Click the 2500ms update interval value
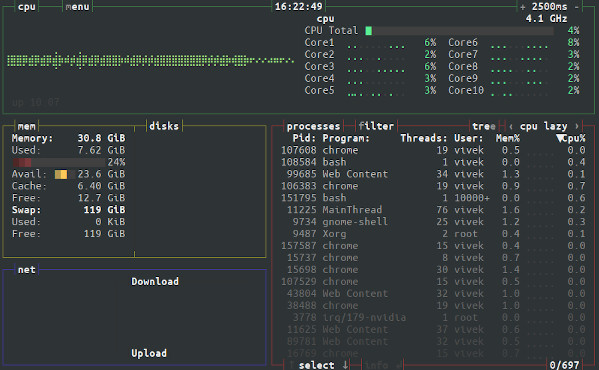 pos(549,6)
